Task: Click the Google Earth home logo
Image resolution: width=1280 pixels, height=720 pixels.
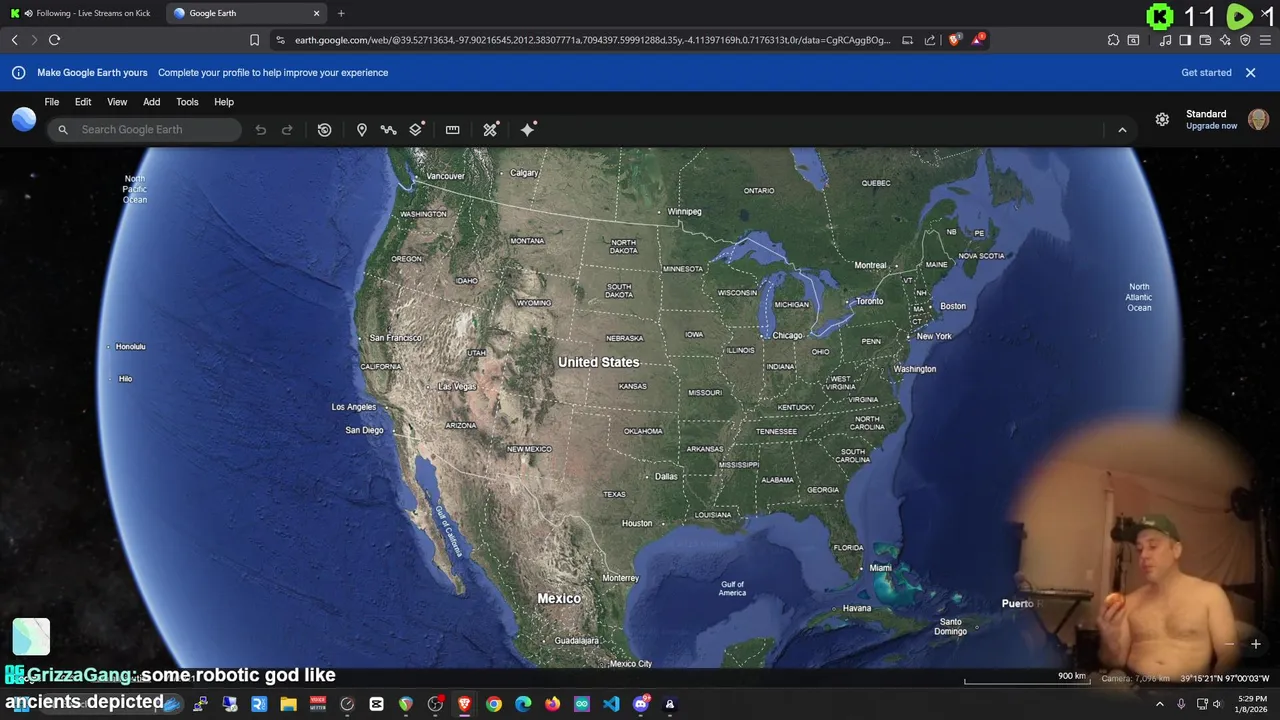Action: (24, 120)
